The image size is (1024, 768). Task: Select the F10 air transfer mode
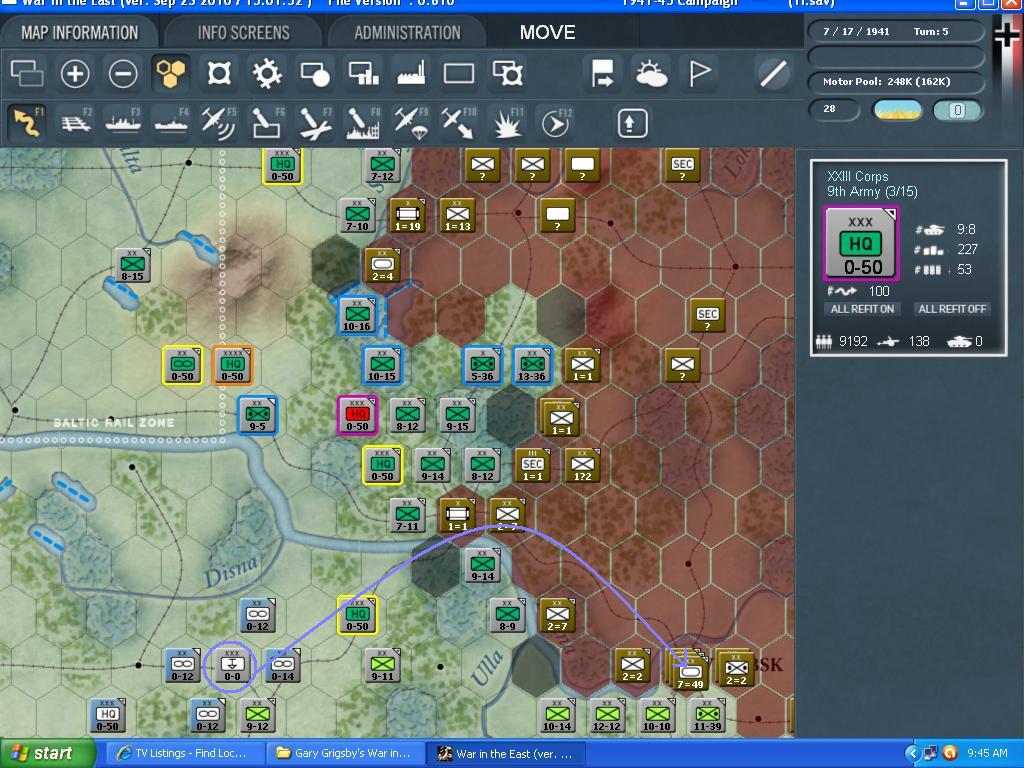click(x=460, y=122)
